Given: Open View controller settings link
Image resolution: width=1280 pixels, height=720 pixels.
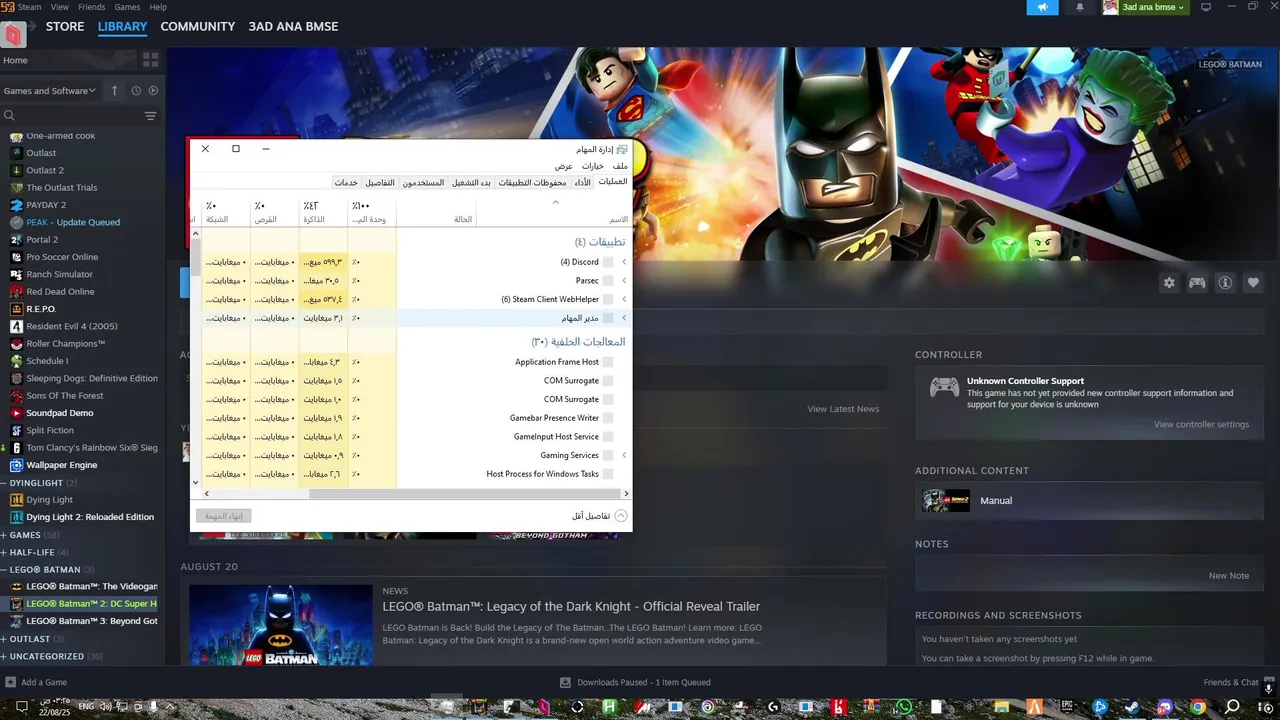Looking at the screenshot, I should tap(1201, 424).
